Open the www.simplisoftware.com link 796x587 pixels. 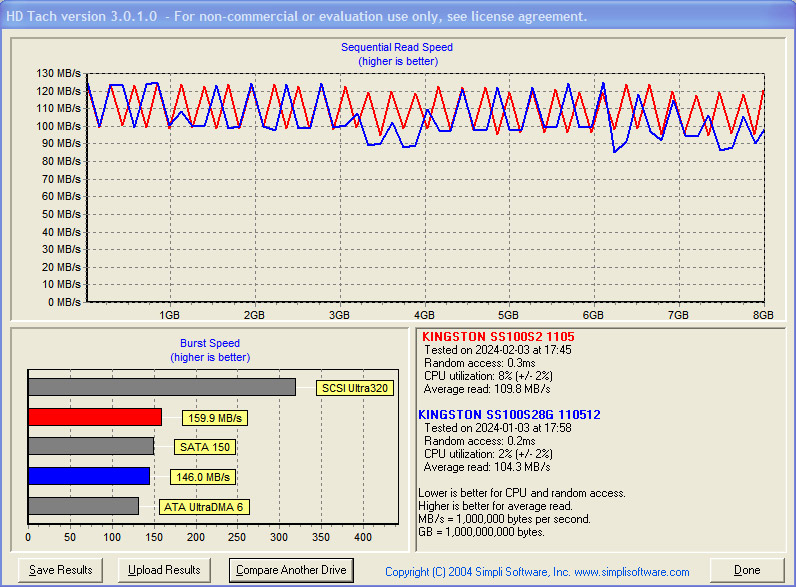(631, 572)
